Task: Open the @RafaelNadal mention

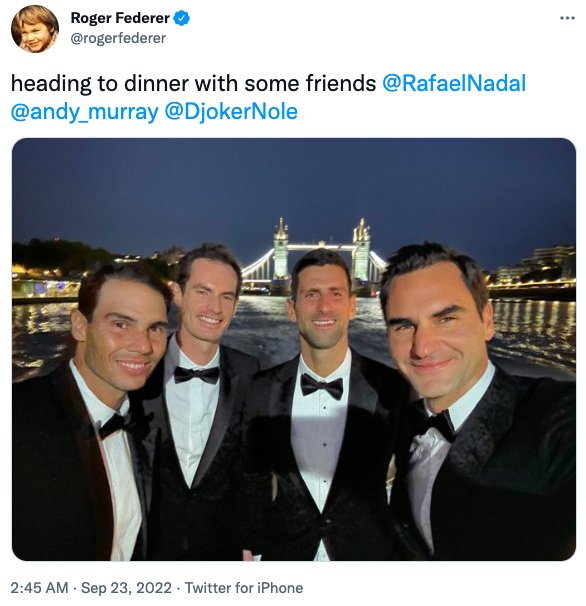Action: pyautogui.click(x=454, y=83)
